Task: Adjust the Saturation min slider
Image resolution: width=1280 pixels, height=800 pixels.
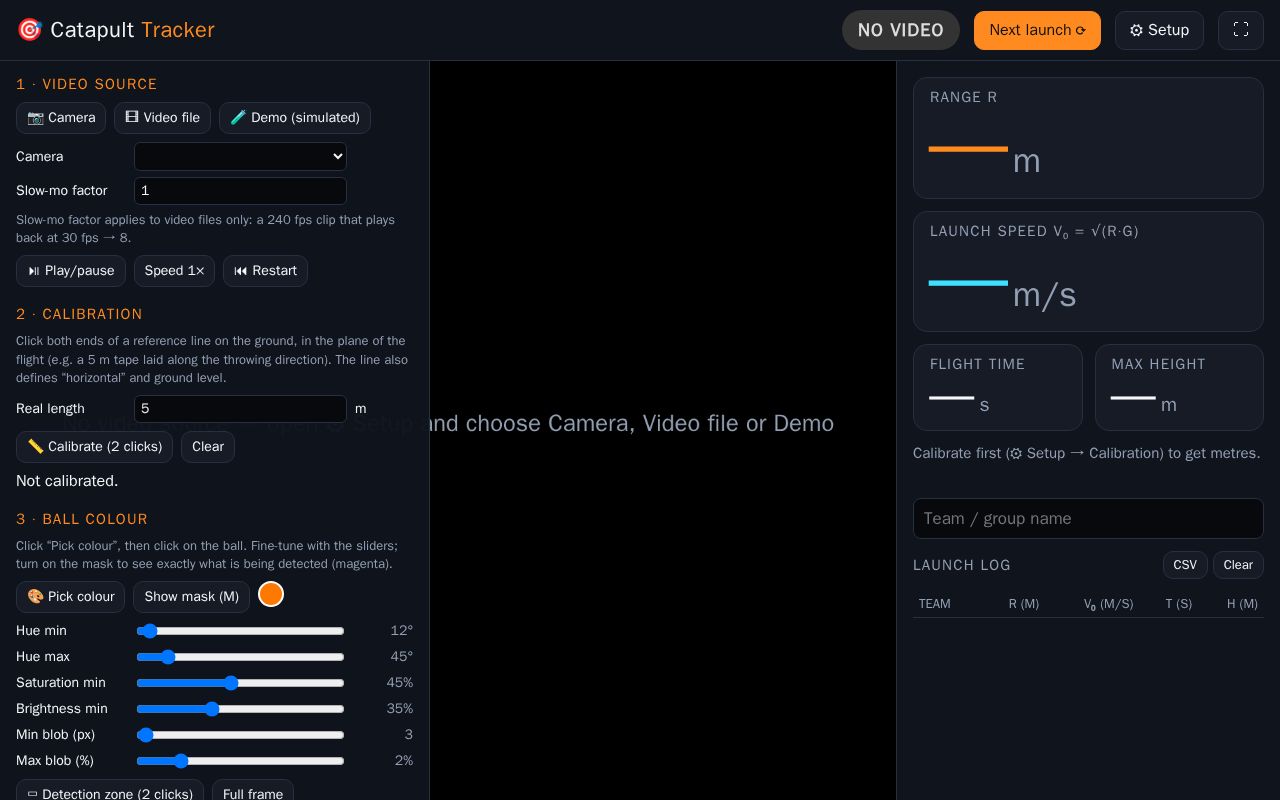Action: coord(240,683)
